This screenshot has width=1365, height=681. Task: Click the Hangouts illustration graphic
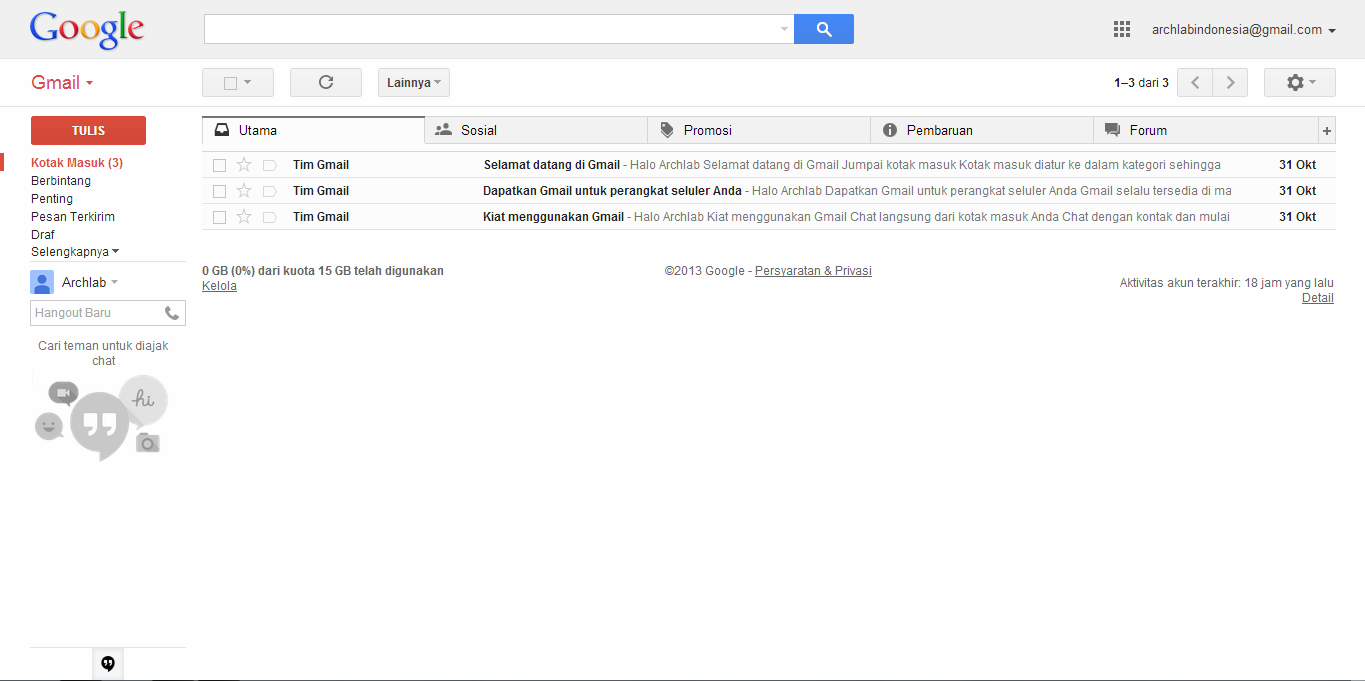pos(101,417)
